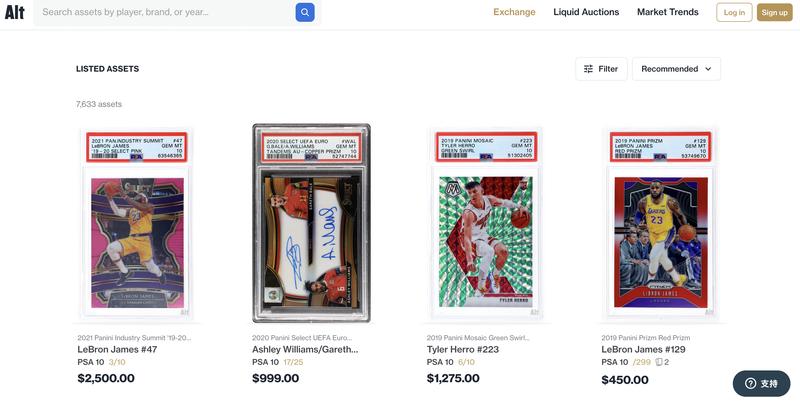Go to Liquid Auctions
The image size is (800, 404).
(586, 12)
